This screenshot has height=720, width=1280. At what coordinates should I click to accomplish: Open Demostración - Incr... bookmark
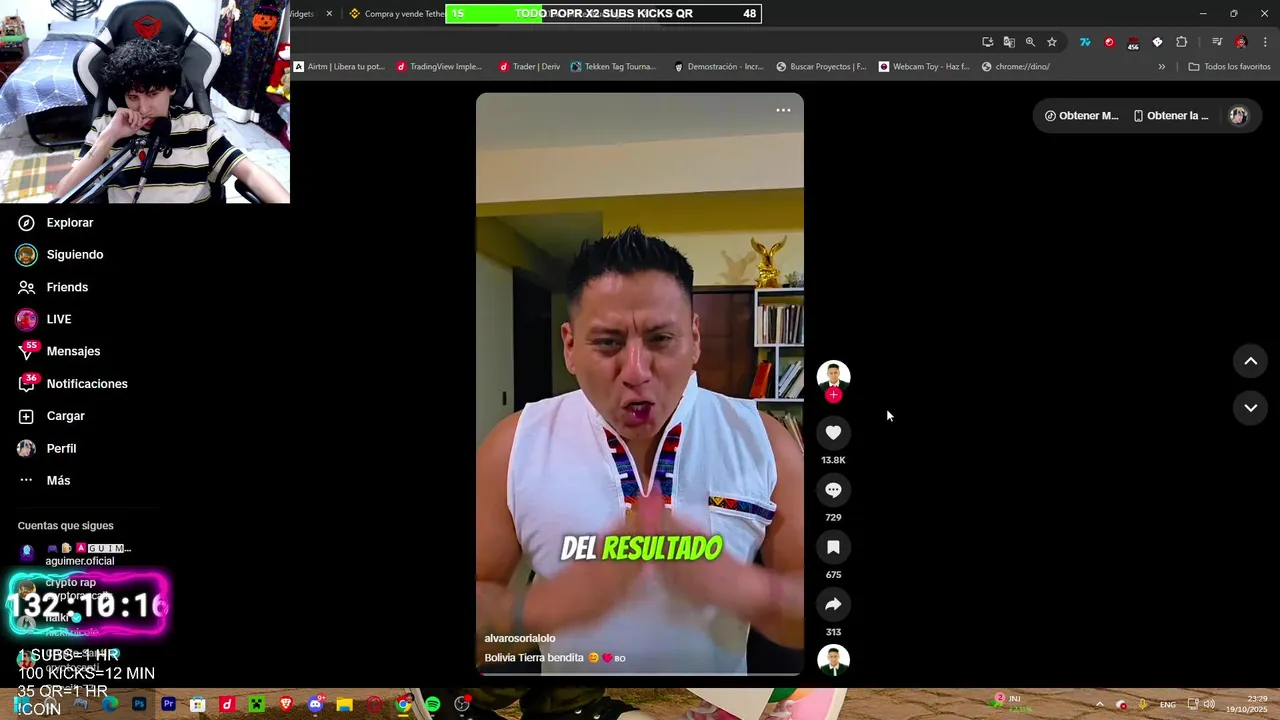pyautogui.click(x=718, y=67)
